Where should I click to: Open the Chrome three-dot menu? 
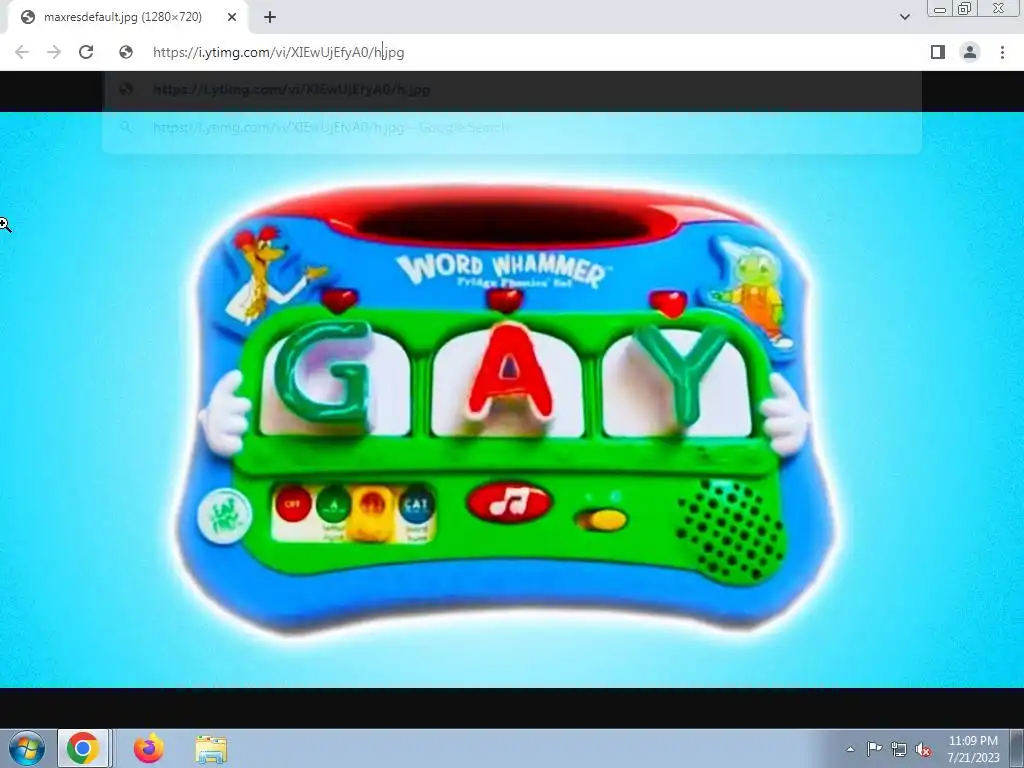(1002, 52)
